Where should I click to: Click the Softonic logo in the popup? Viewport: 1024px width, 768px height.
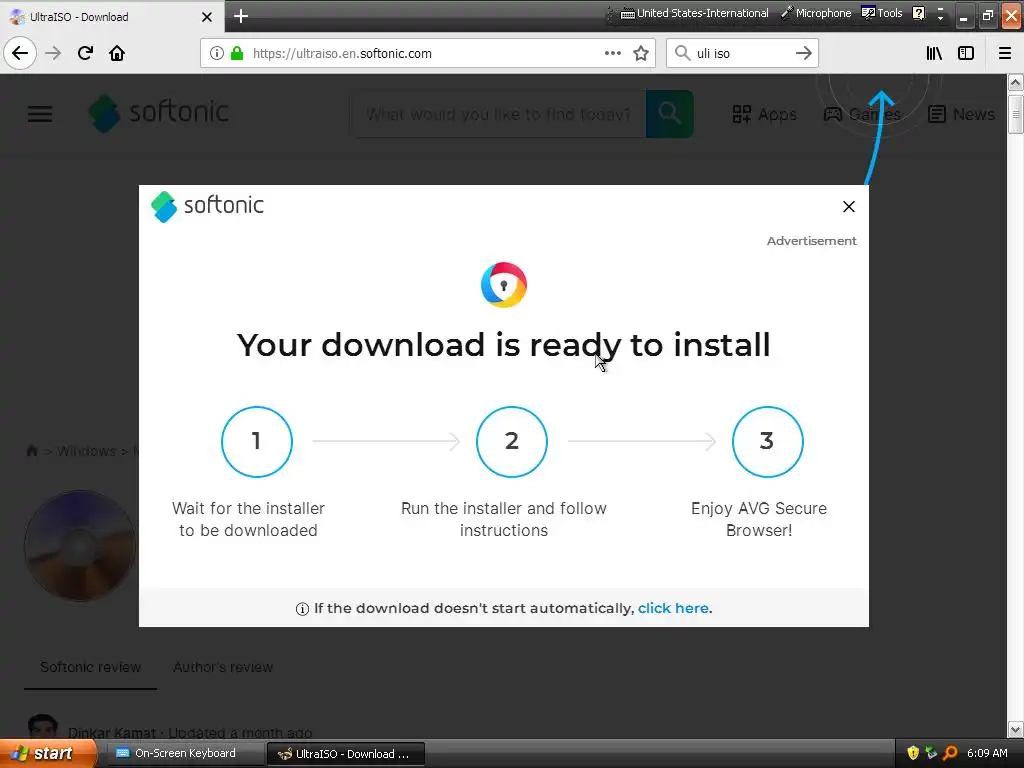click(x=208, y=206)
